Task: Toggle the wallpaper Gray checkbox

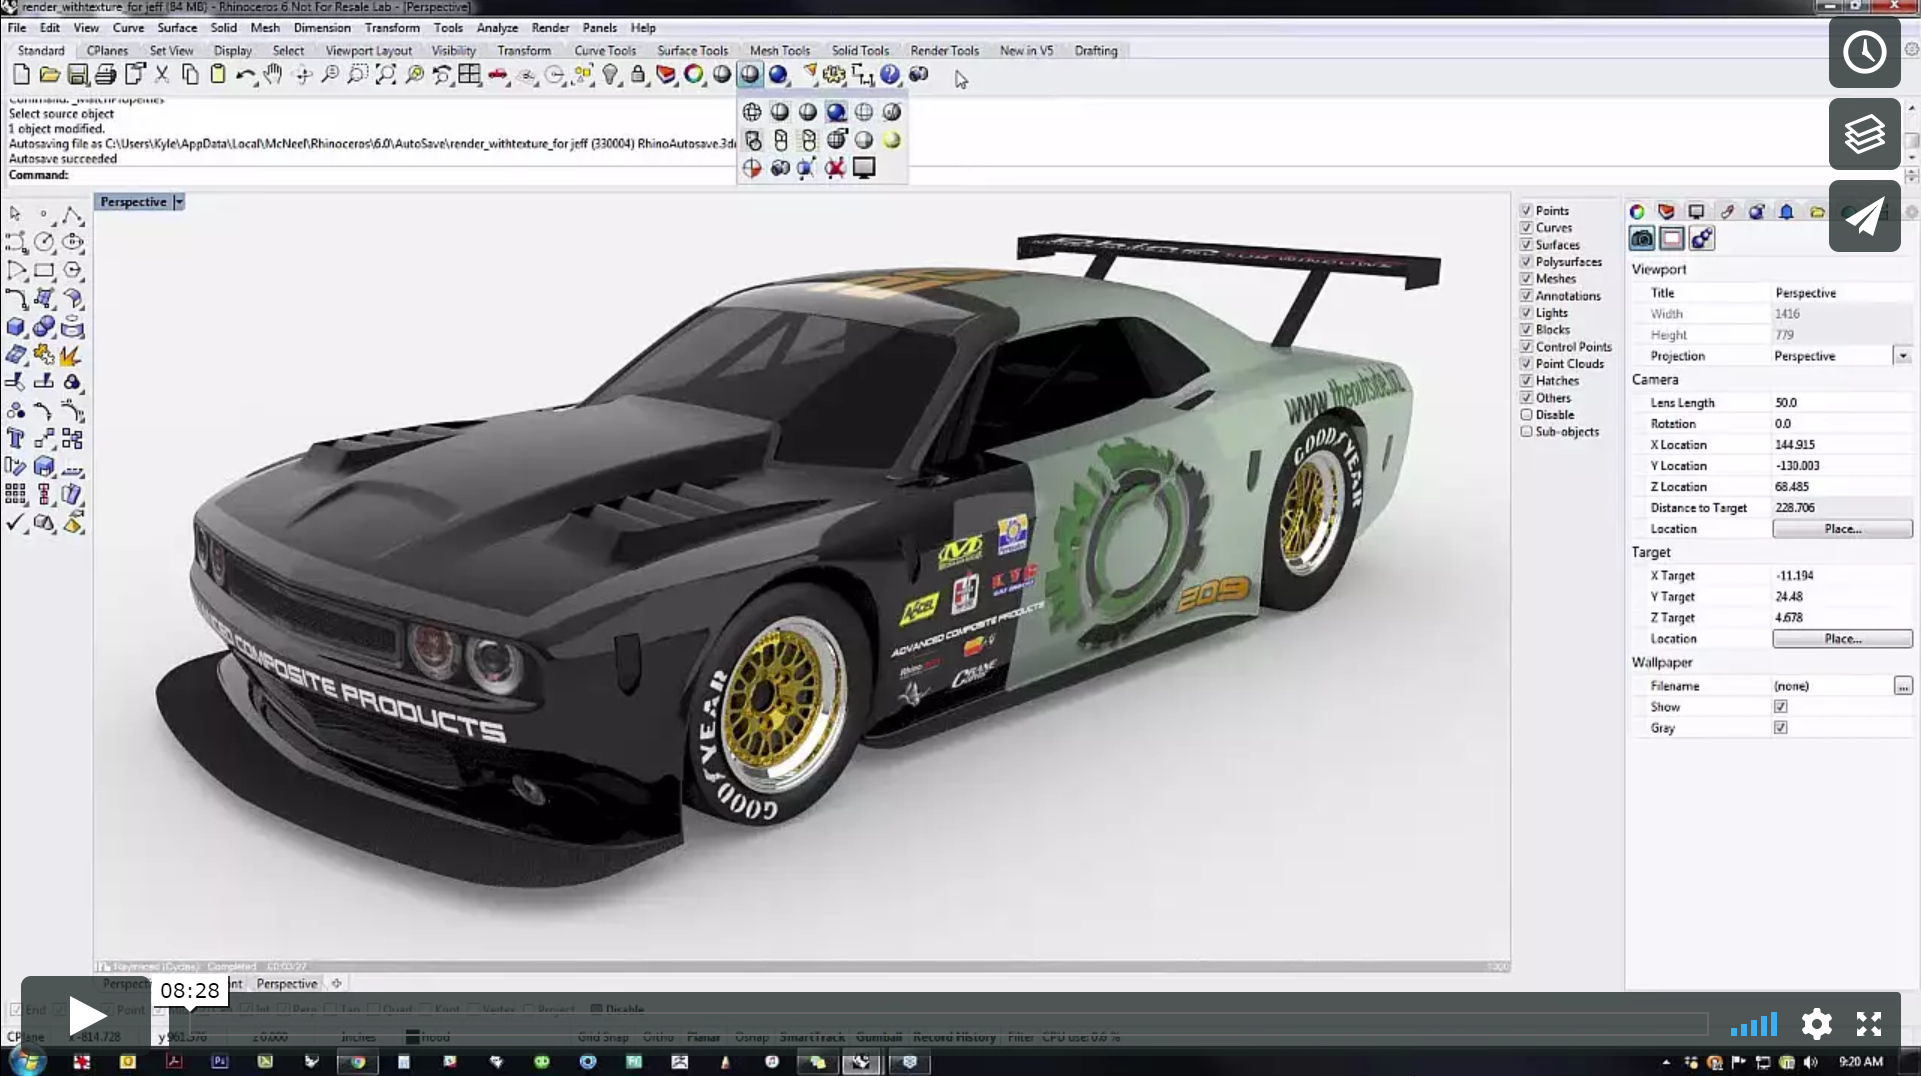Action: coord(1781,728)
